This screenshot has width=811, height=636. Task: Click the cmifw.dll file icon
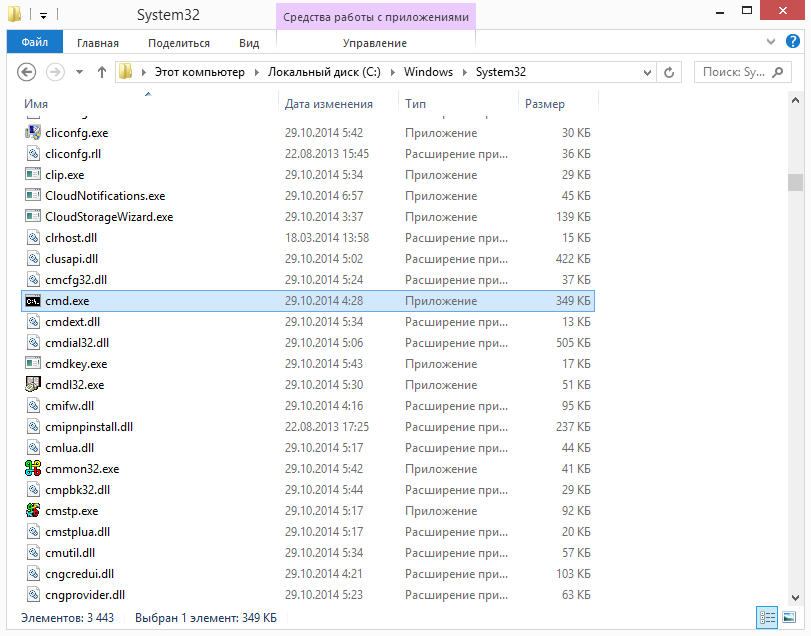tap(33, 405)
